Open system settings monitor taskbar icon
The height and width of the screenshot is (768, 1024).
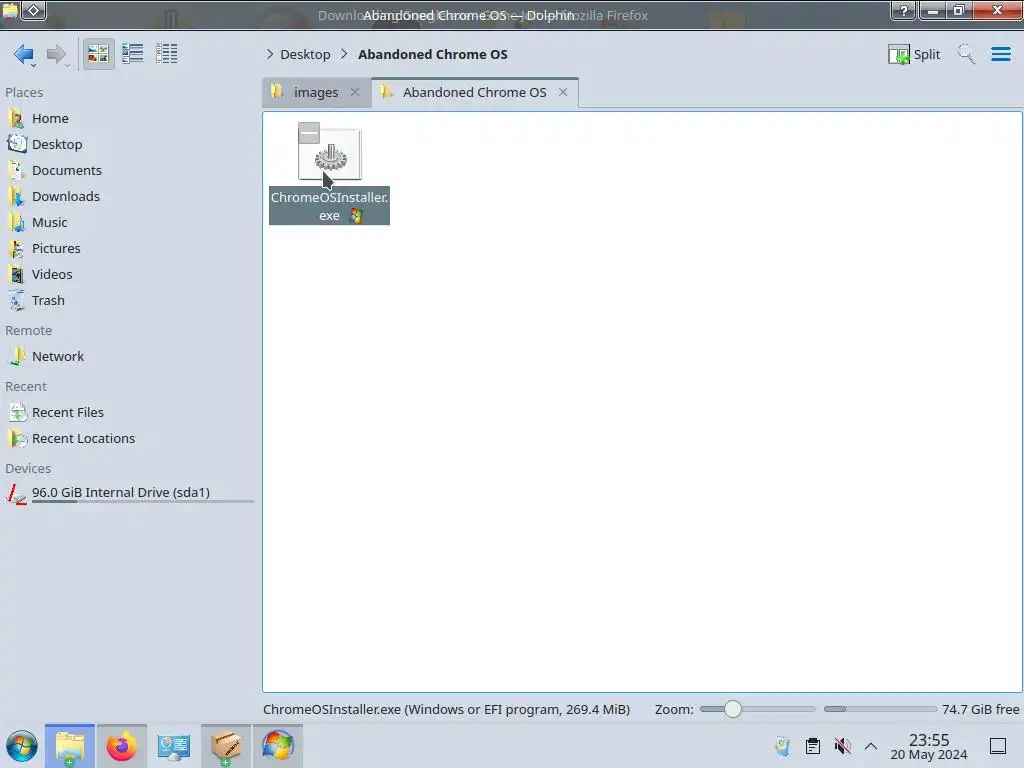click(174, 746)
